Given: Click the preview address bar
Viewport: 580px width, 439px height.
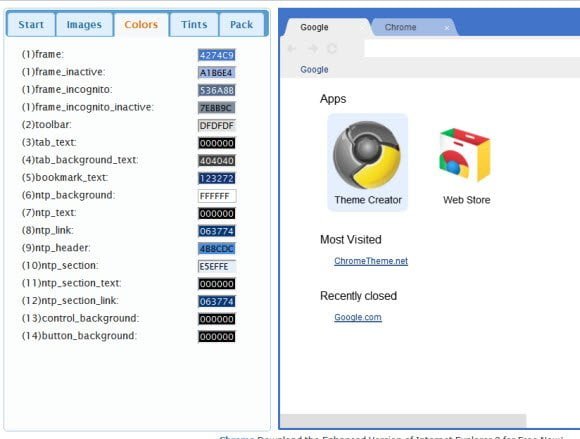Looking at the screenshot, I should coord(472,48).
